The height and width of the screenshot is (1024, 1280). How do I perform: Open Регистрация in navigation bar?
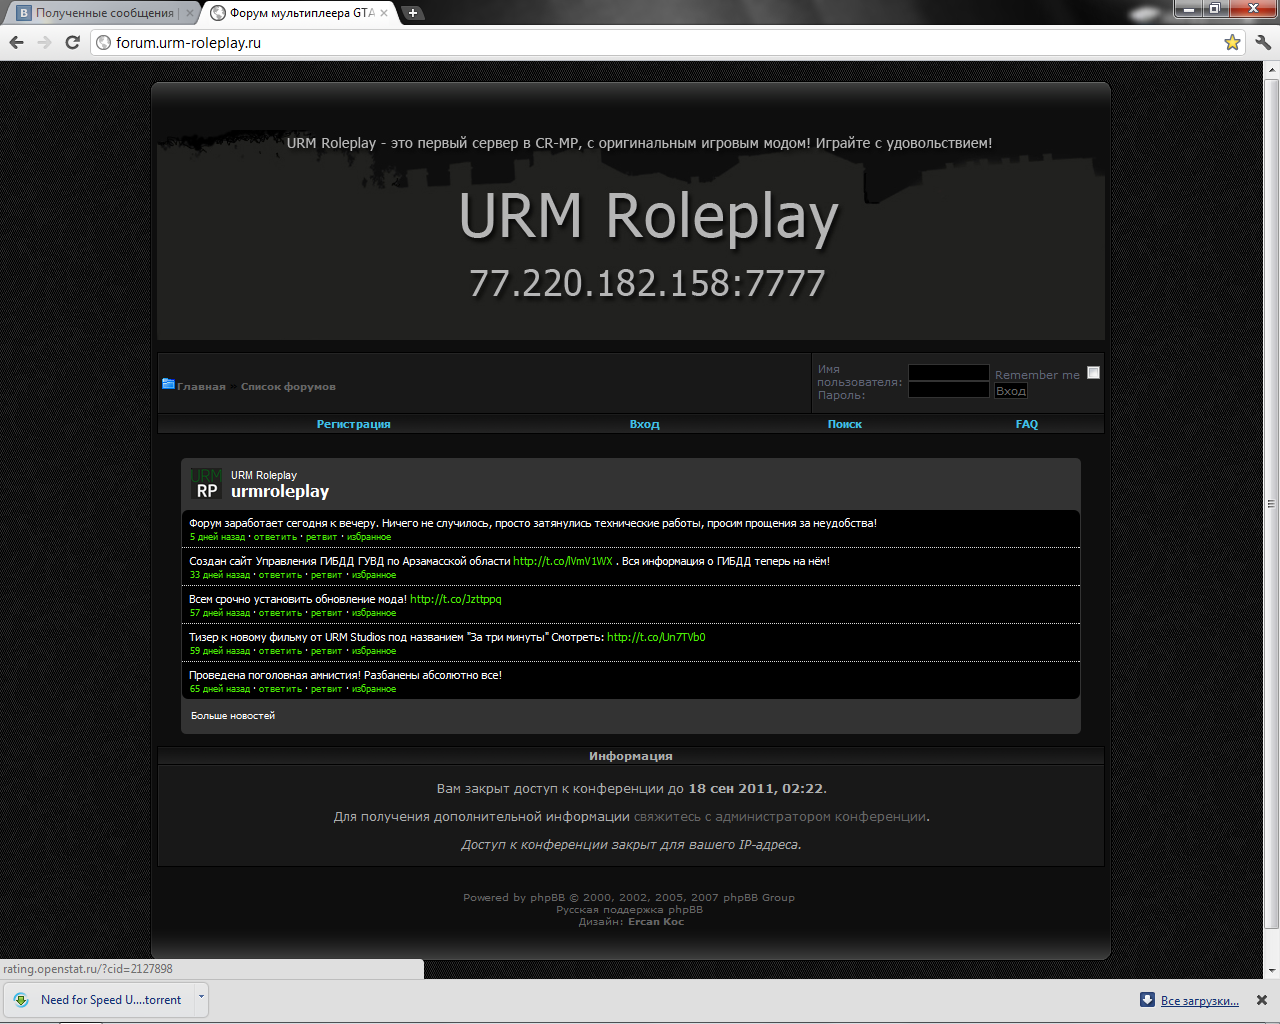353,424
